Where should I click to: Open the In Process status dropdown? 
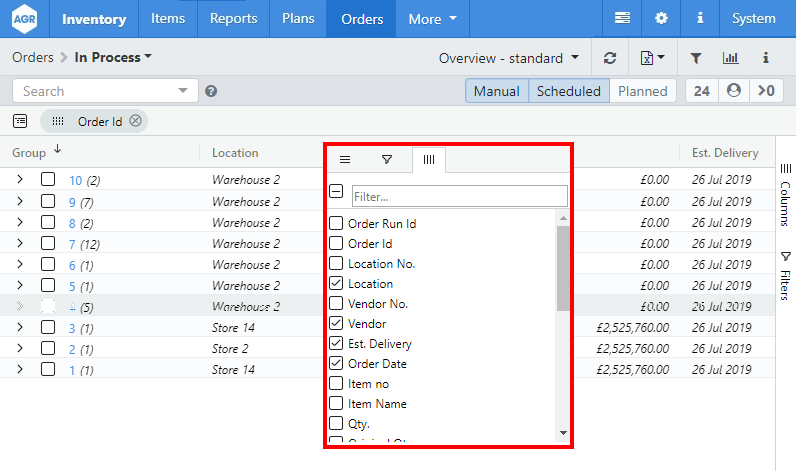(x=113, y=57)
